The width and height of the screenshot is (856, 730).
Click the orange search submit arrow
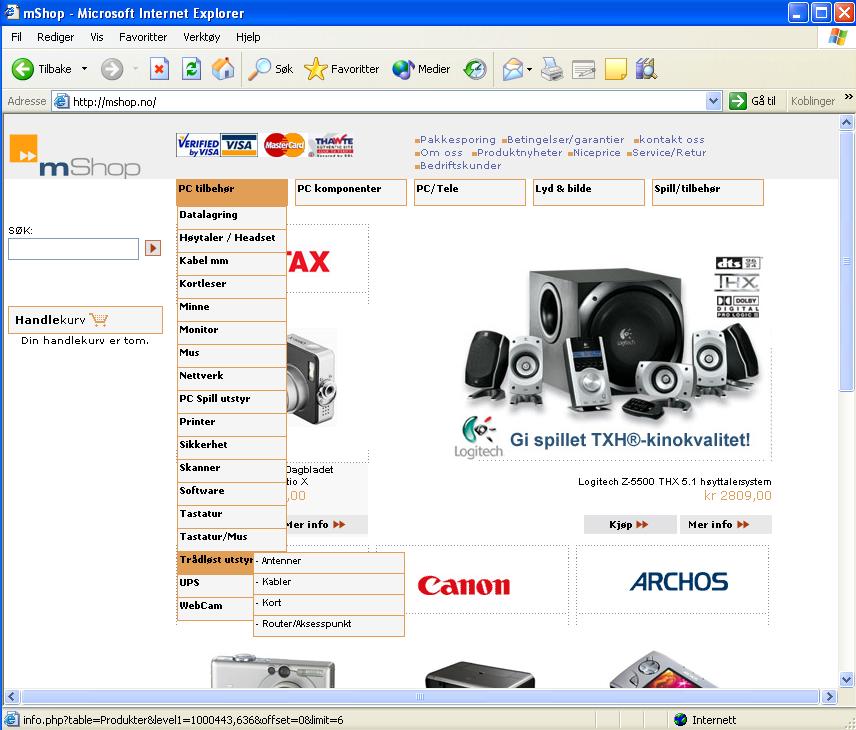coord(153,248)
